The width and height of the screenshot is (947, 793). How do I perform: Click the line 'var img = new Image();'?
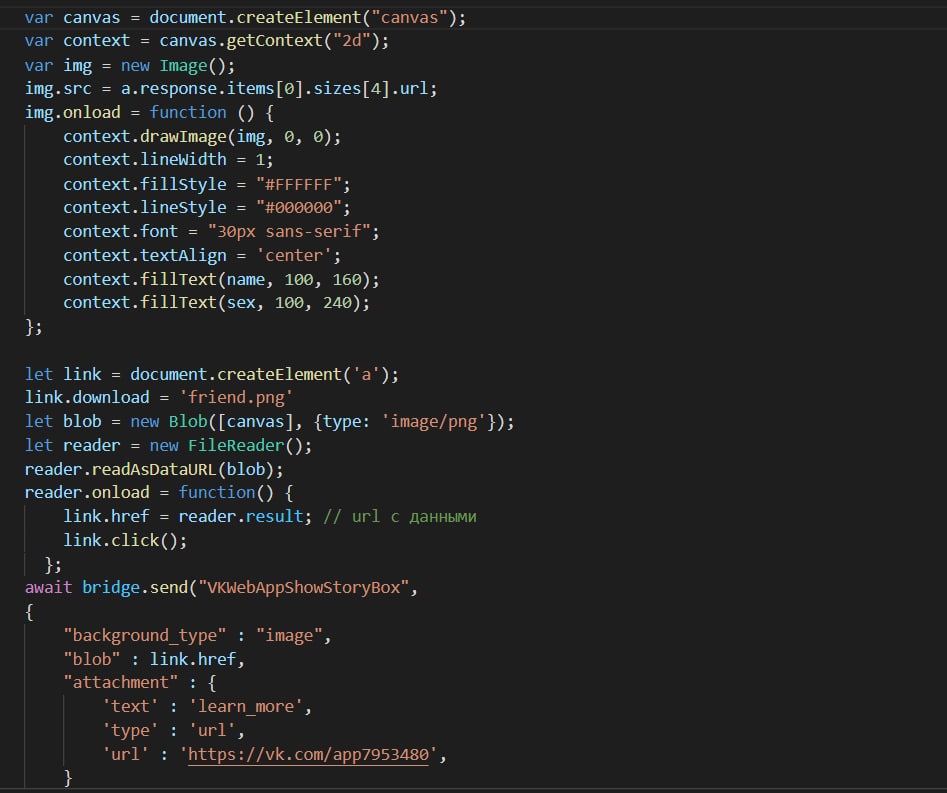coord(129,65)
